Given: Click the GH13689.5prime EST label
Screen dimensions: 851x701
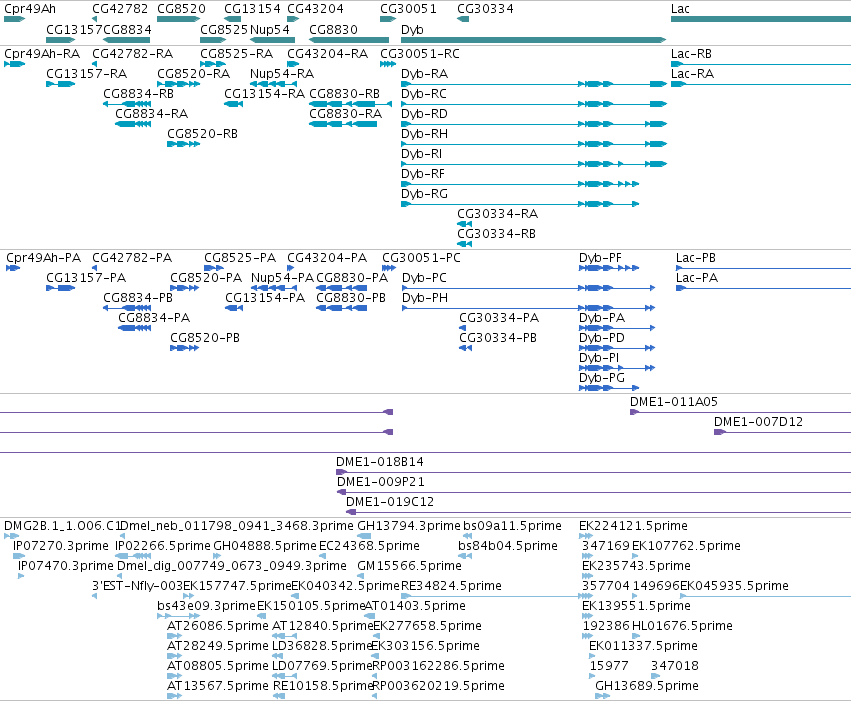Looking at the screenshot, I should coord(647,686).
